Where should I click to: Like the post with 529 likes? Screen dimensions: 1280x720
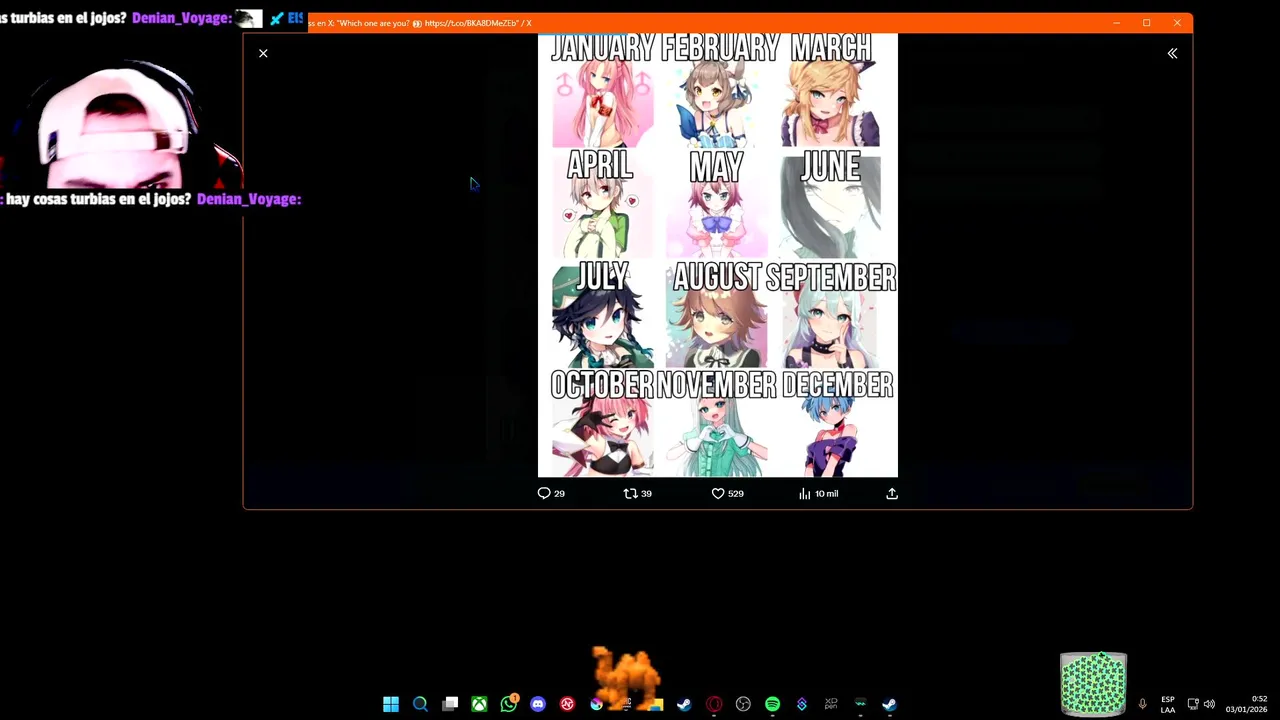[x=727, y=493]
